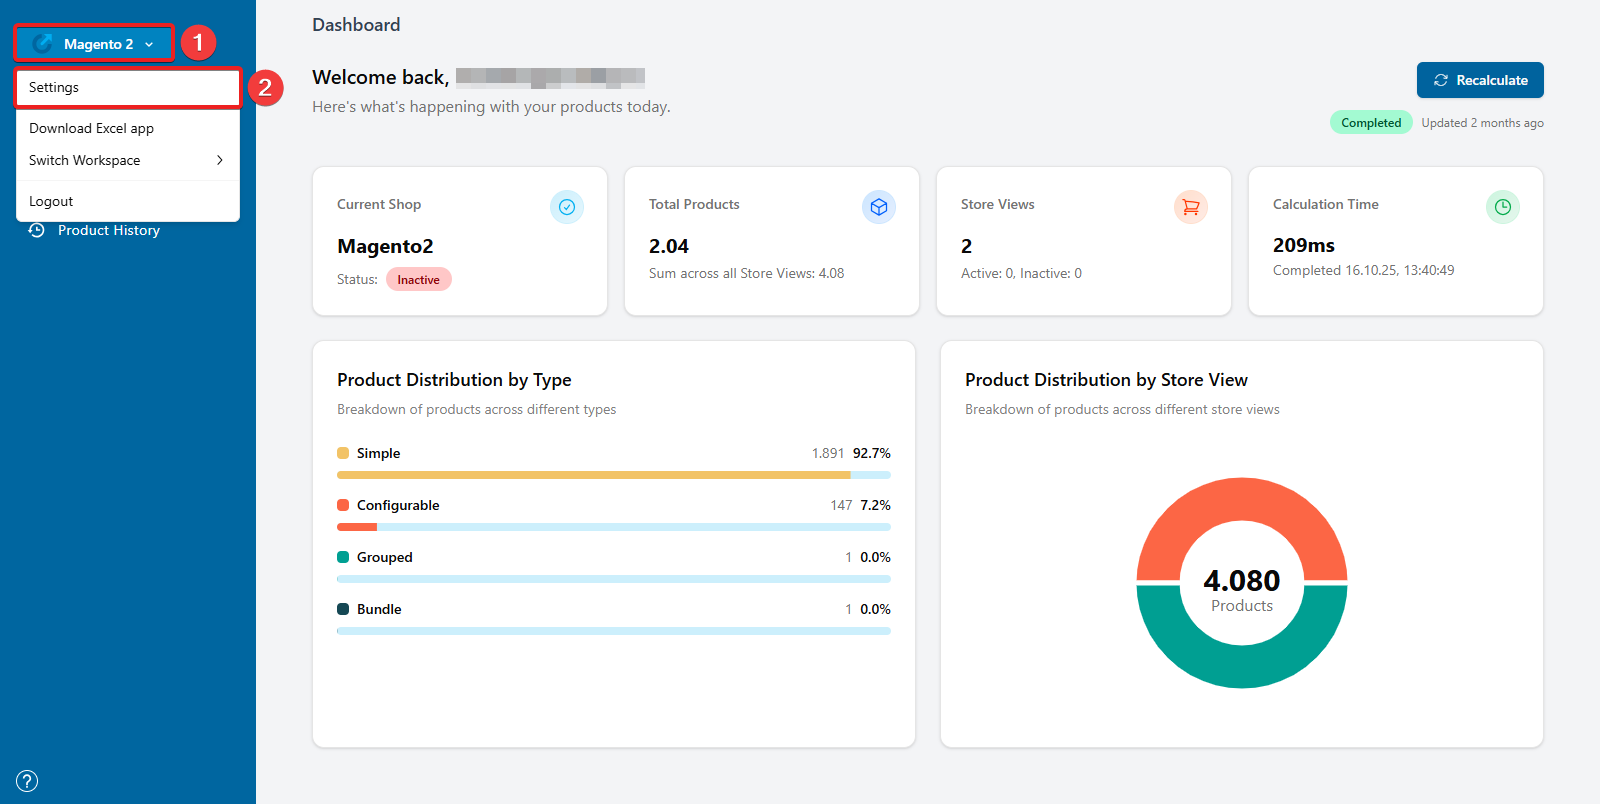1600x804 pixels.
Task: Click the Current Shop checkmark icon
Action: (567, 207)
